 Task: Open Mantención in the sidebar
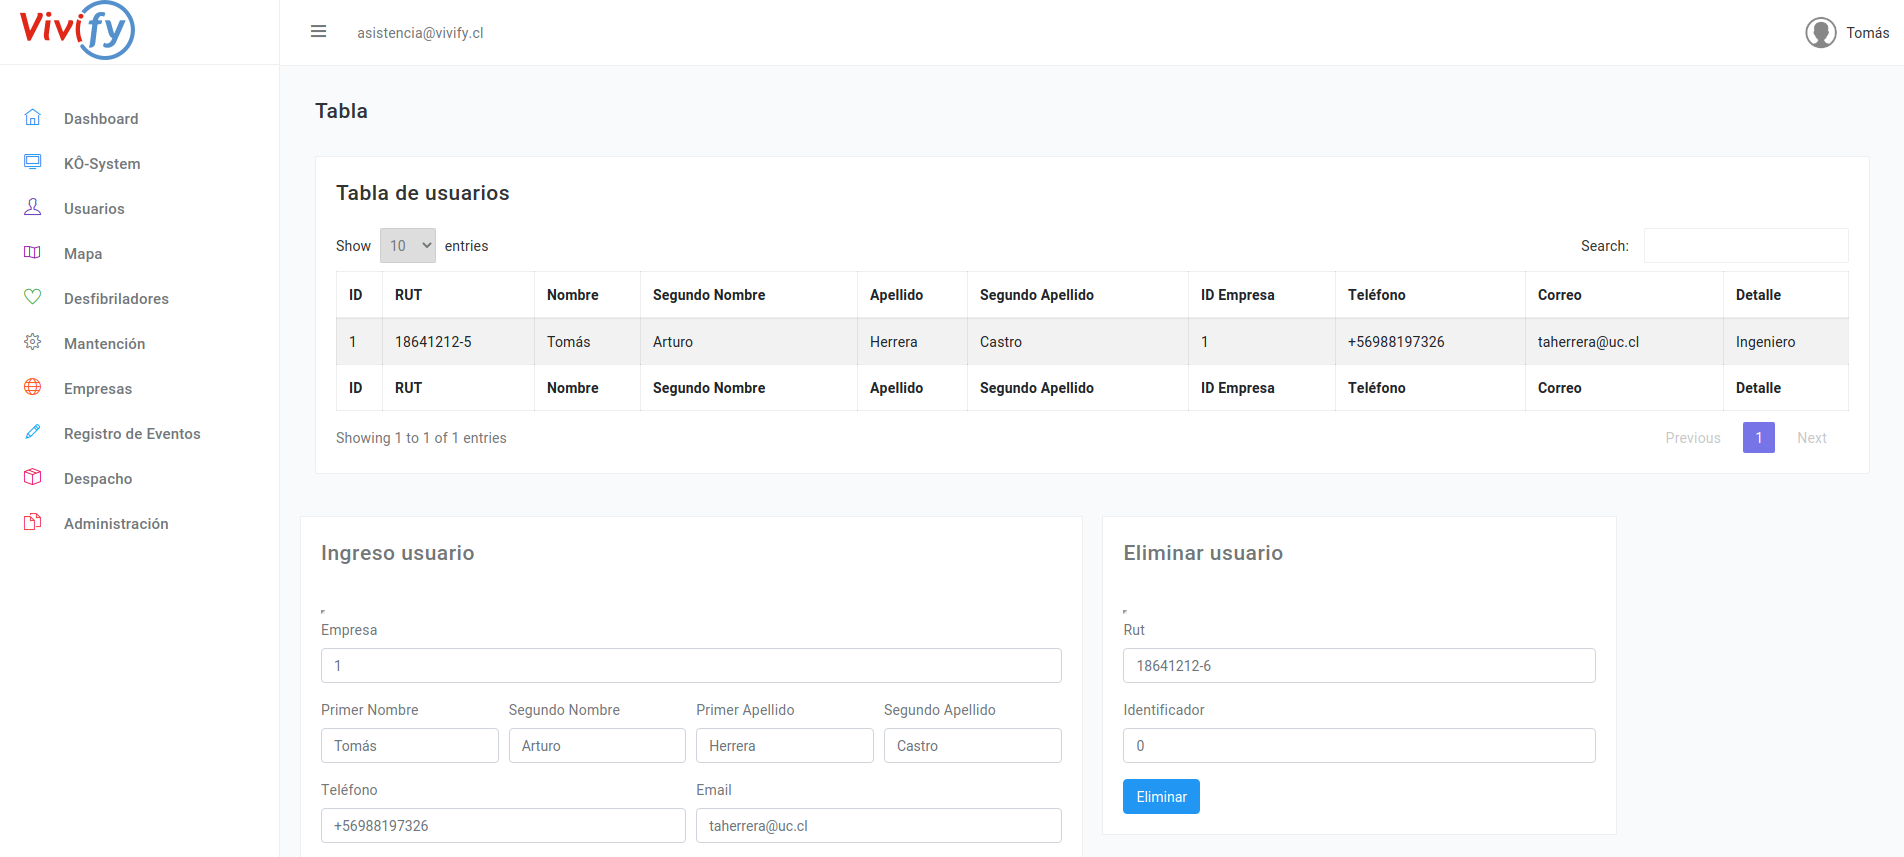tap(104, 344)
